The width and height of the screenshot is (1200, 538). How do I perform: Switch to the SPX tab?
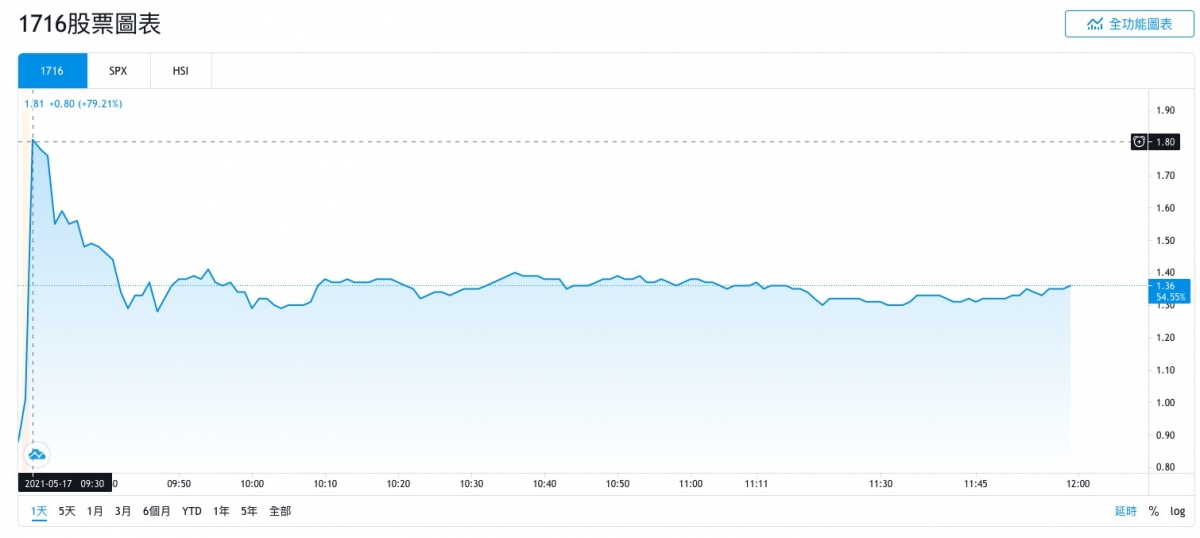pyautogui.click(x=118, y=71)
